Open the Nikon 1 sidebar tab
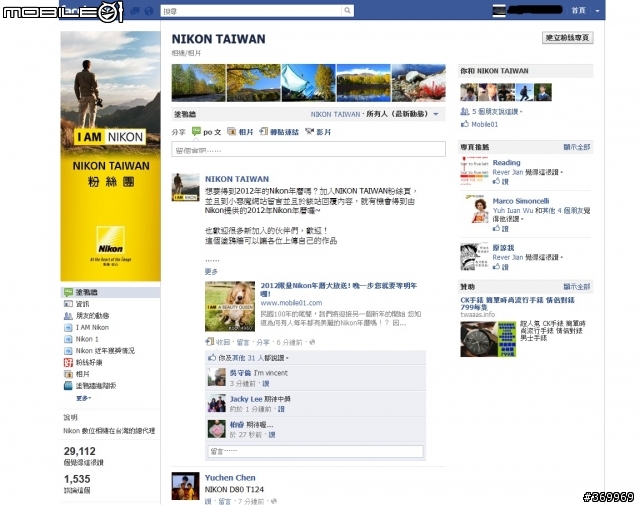Image resolution: width=640 pixels, height=505 pixels. tap(87, 339)
